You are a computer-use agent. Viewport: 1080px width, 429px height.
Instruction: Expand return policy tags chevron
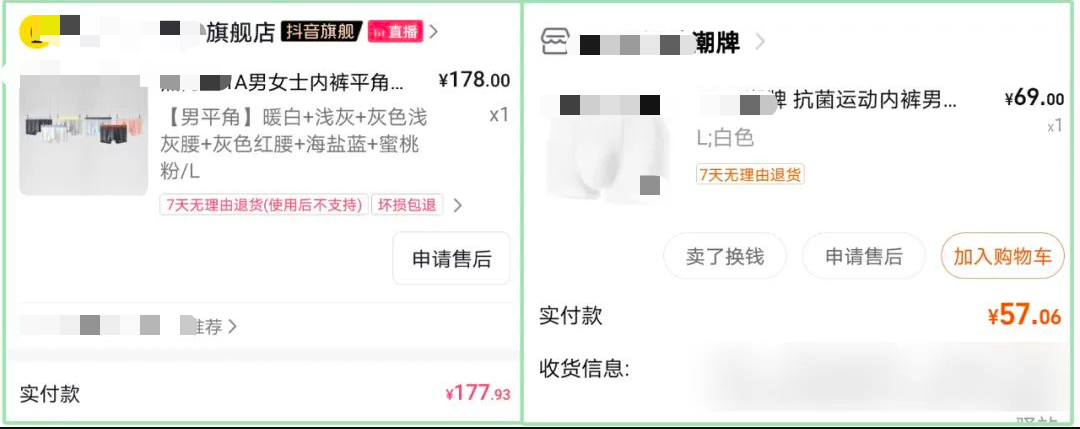[457, 205]
